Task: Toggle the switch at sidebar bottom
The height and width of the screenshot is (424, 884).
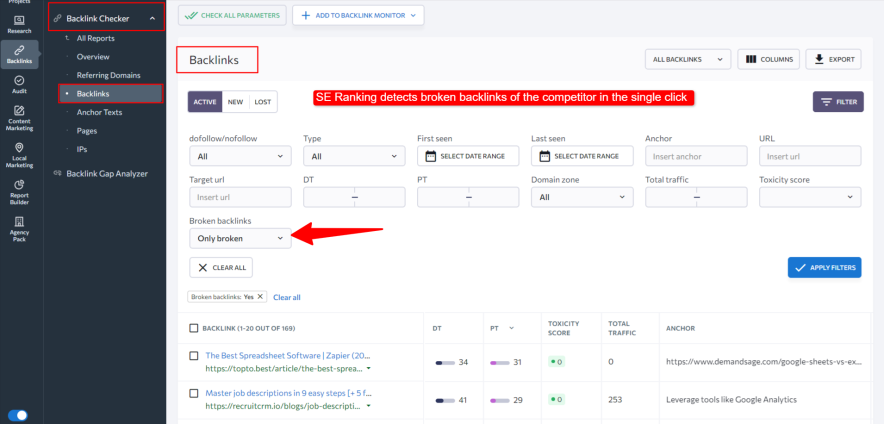Action: pos(18,416)
